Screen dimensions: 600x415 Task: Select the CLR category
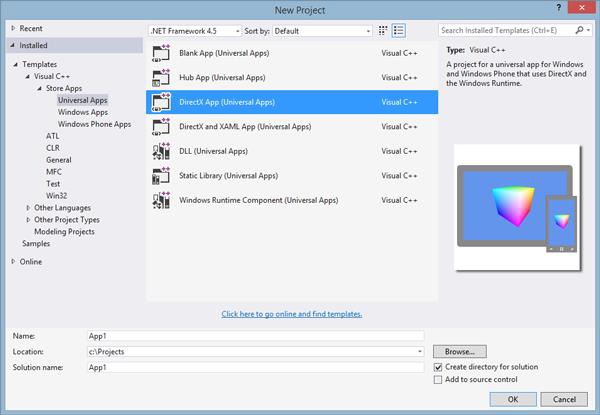(x=53, y=148)
